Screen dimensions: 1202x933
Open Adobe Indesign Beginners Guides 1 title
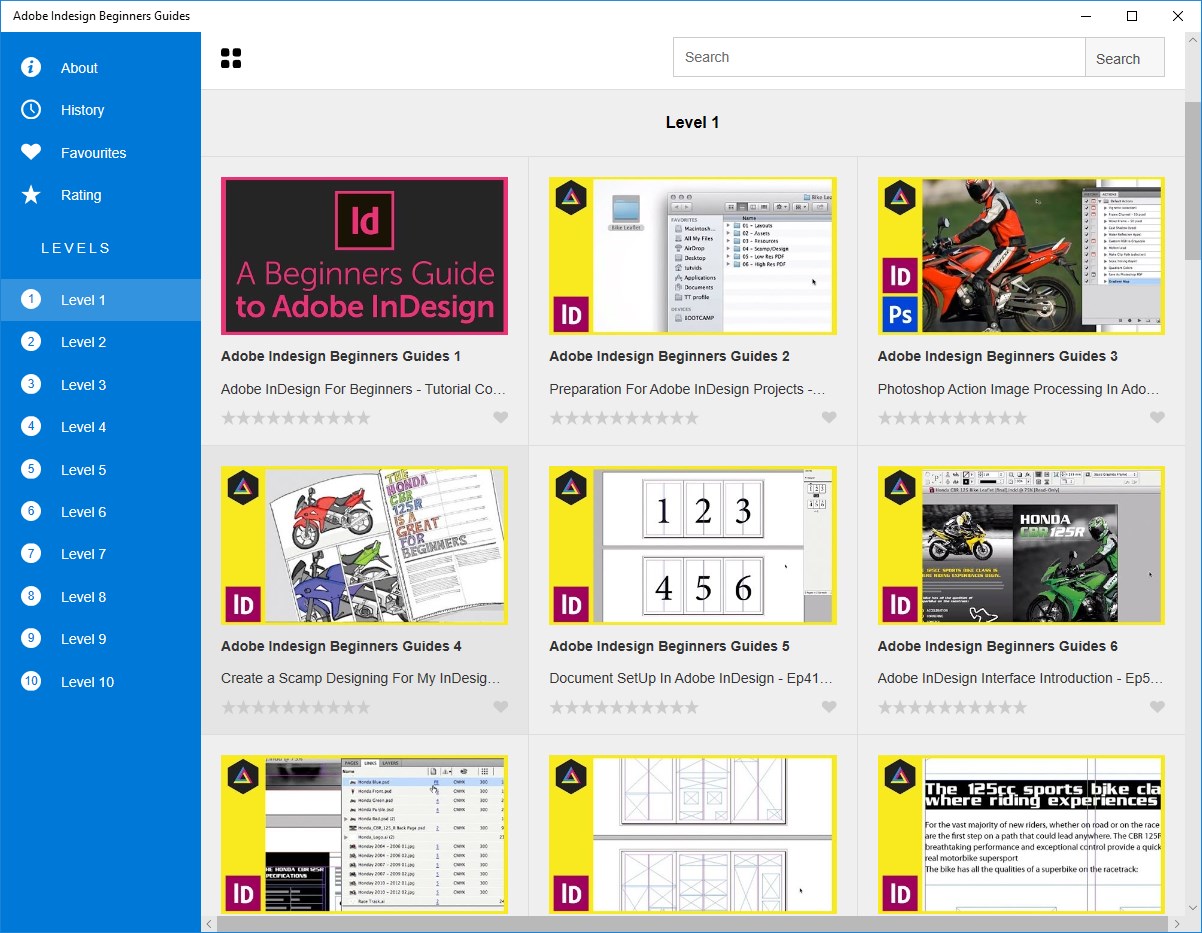(x=341, y=356)
